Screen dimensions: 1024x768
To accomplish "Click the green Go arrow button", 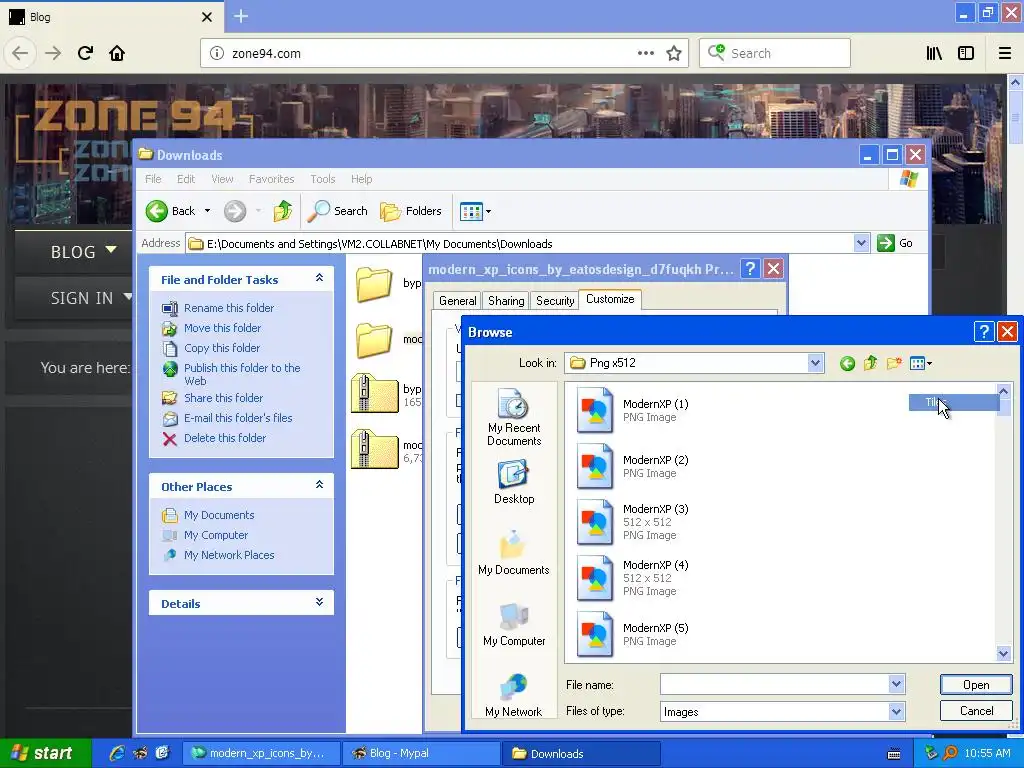I will tap(886, 243).
